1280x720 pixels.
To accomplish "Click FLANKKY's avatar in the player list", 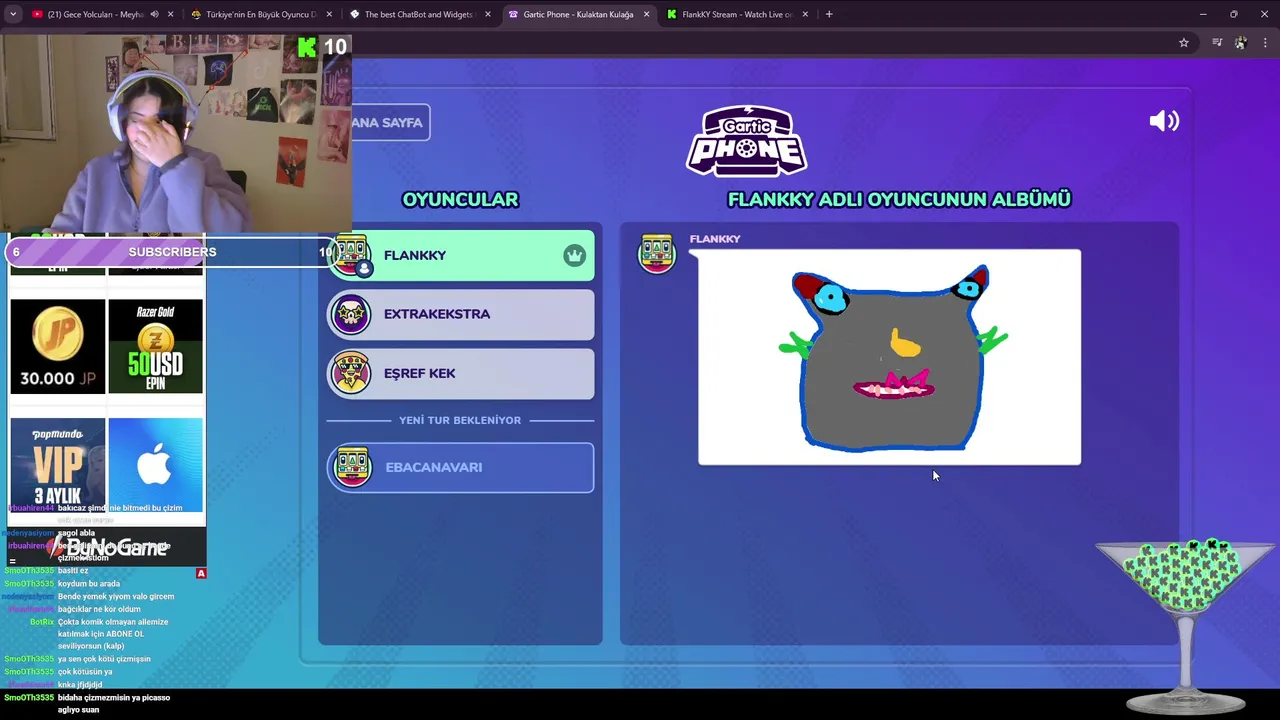I will [351, 255].
